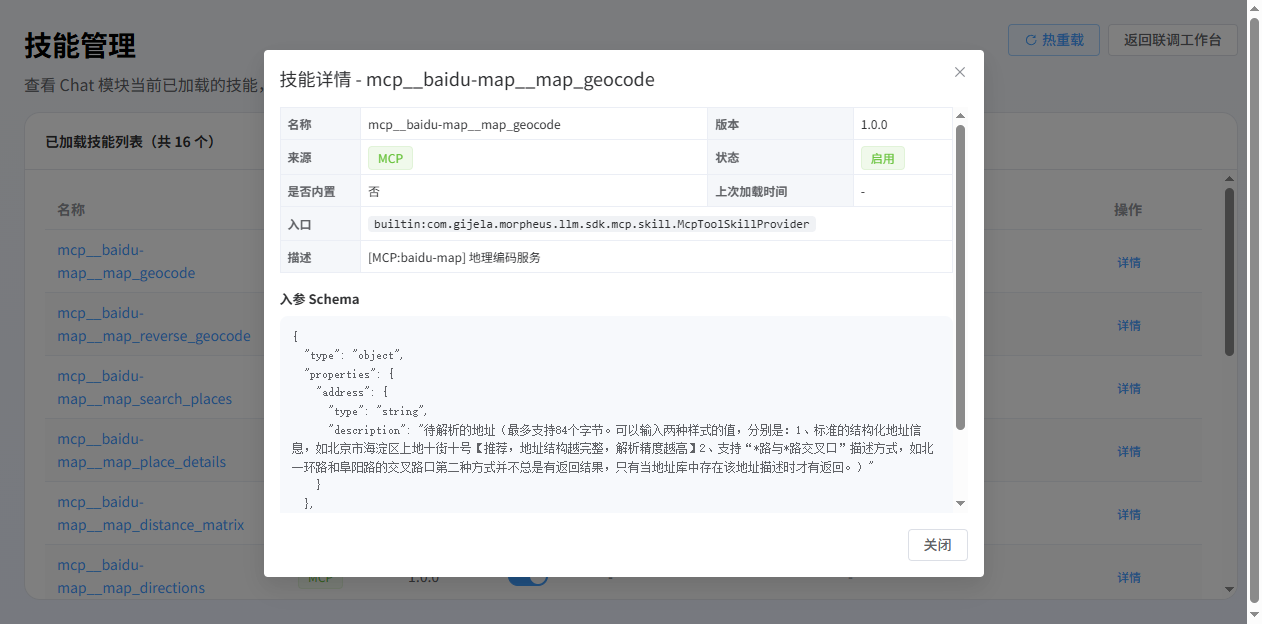Click the 版本 label cell

coord(780,125)
